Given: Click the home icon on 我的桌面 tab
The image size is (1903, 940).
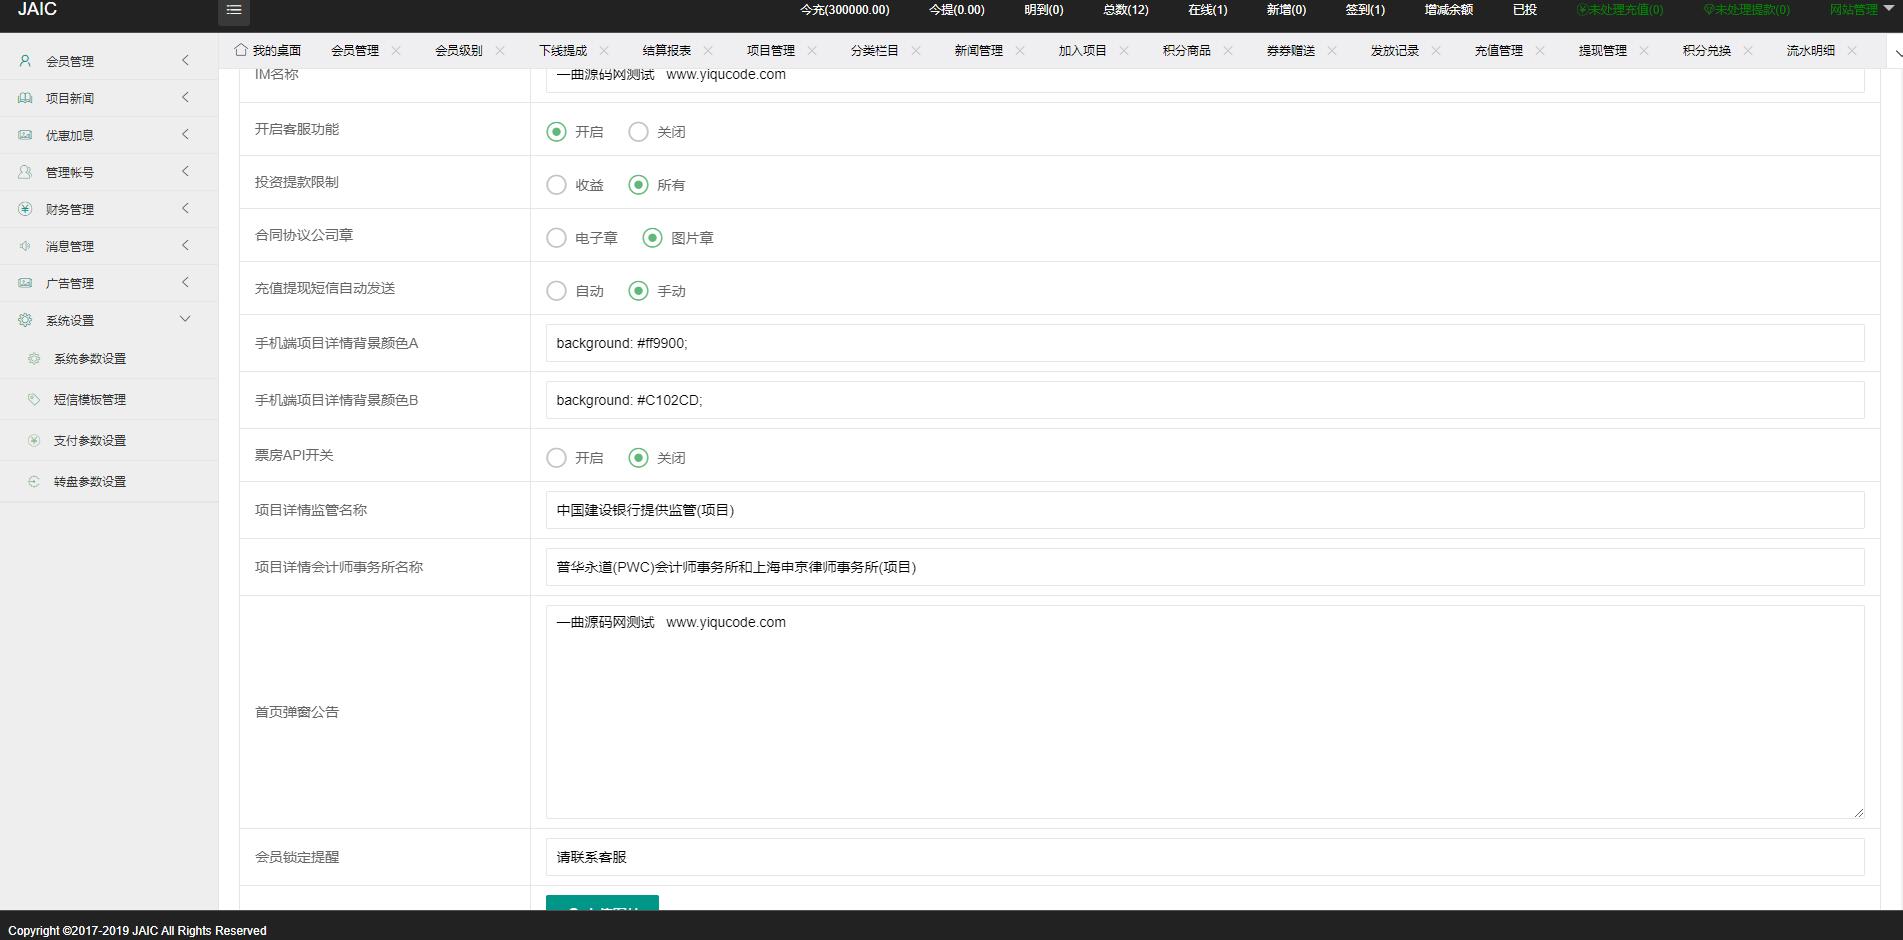Looking at the screenshot, I should point(240,50).
